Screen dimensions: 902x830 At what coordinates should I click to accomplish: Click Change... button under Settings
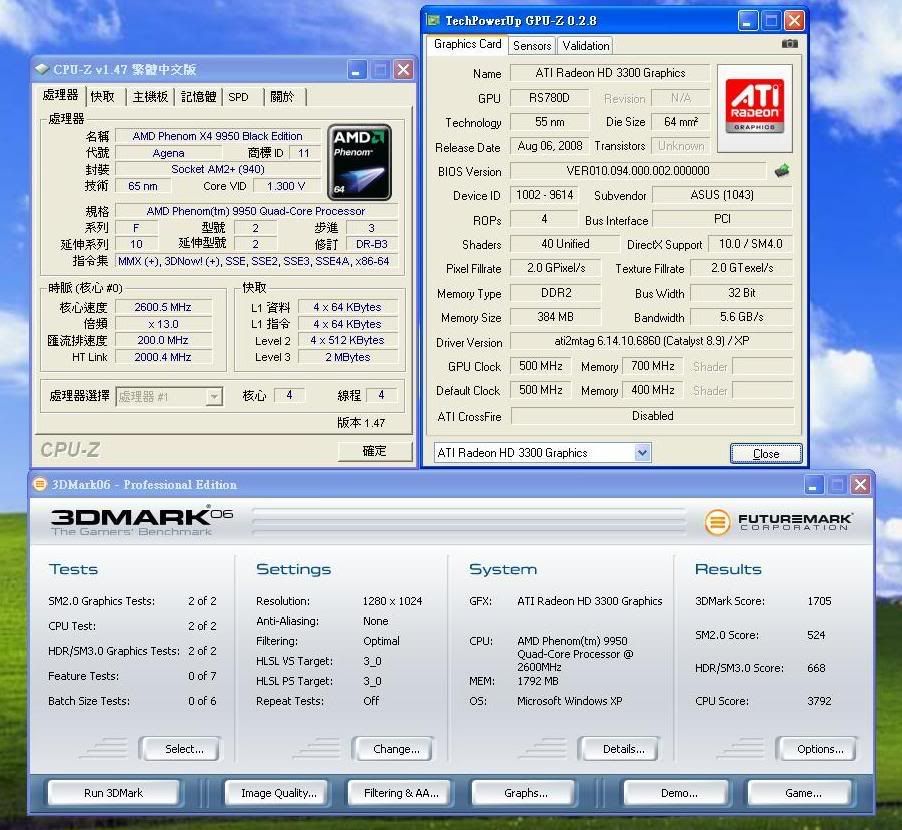click(392, 749)
